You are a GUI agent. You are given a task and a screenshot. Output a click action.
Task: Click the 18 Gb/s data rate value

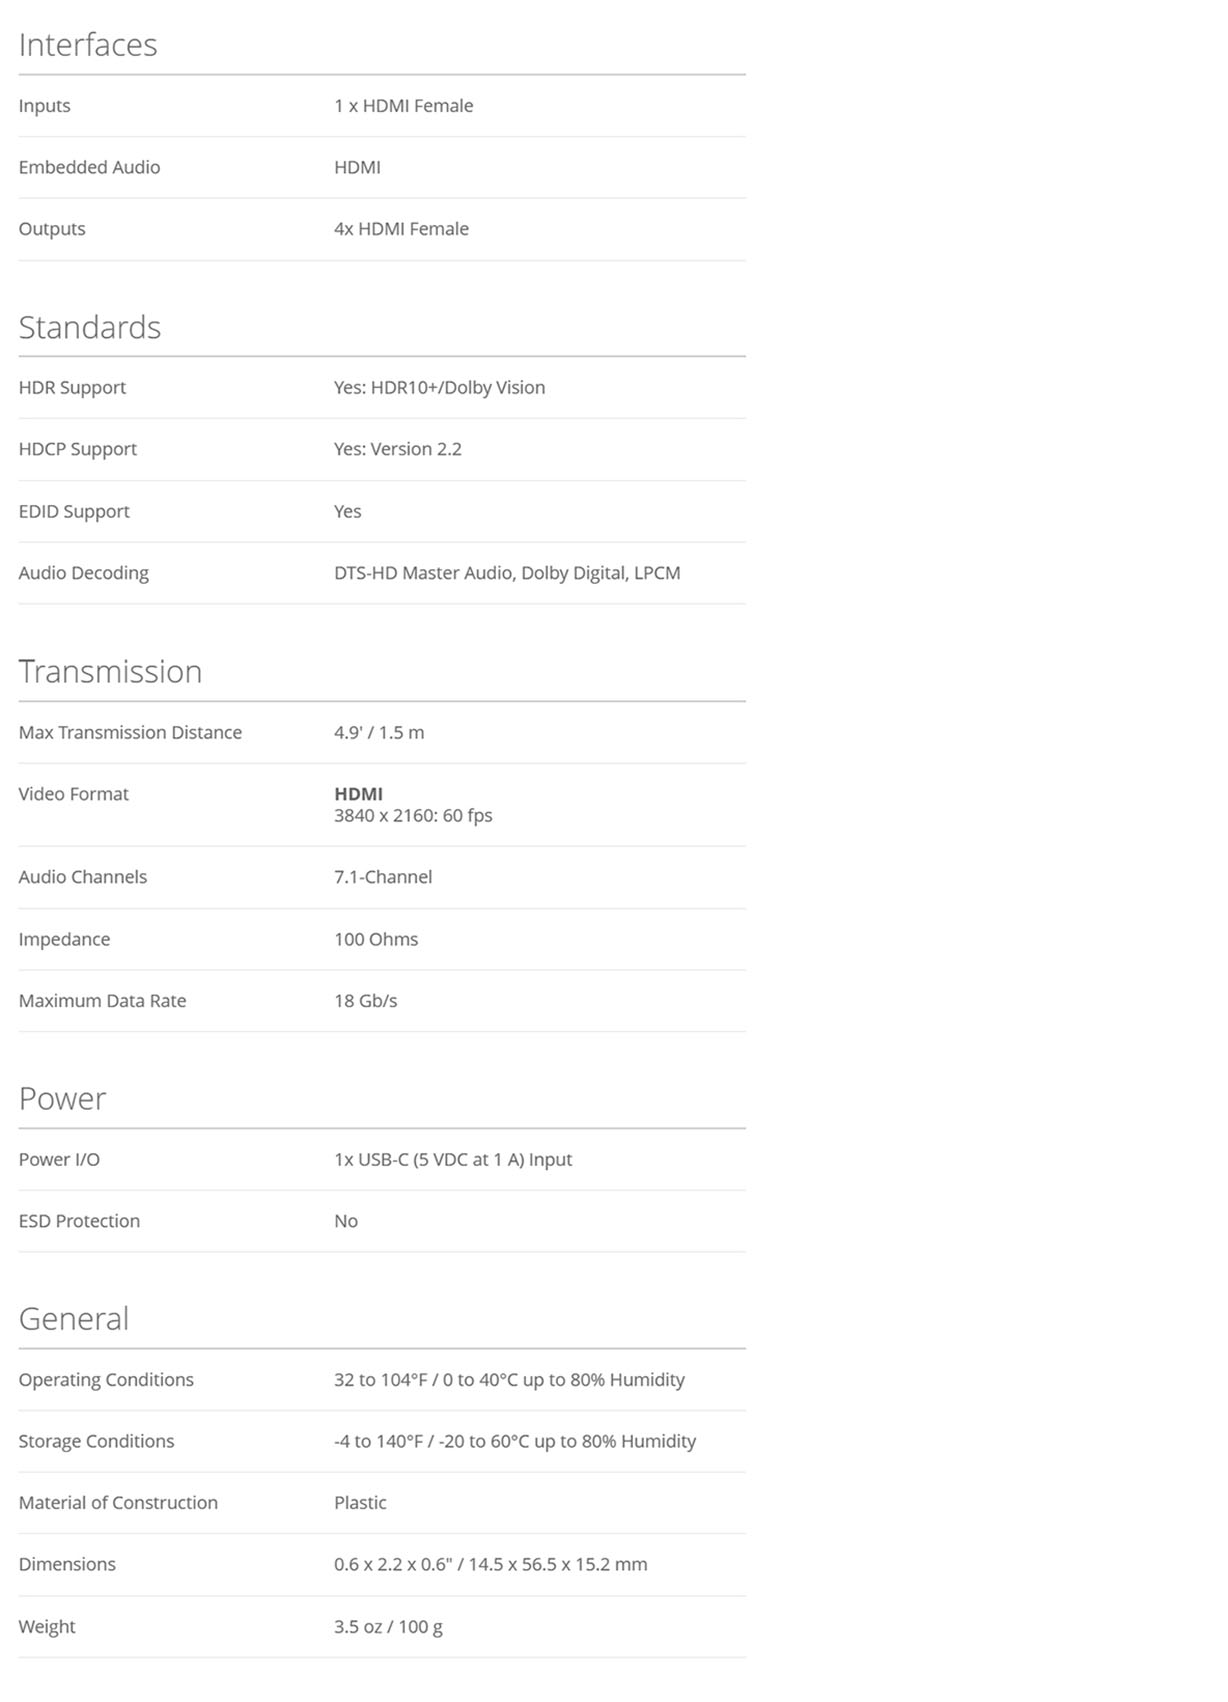pyautogui.click(x=365, y=1001)
